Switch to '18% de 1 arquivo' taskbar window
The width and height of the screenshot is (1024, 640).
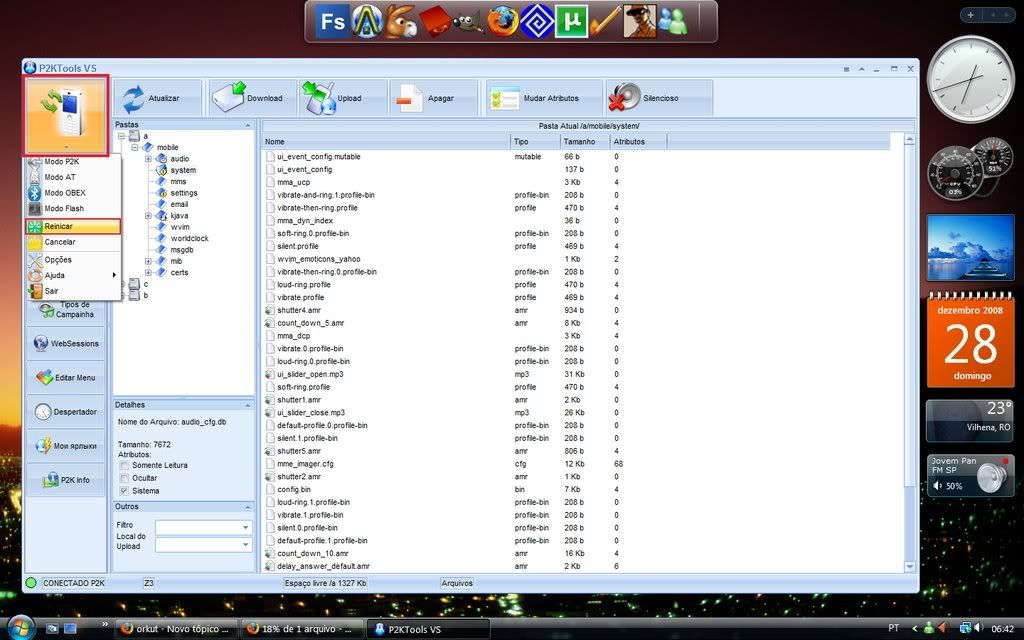(x=302, y=629)
